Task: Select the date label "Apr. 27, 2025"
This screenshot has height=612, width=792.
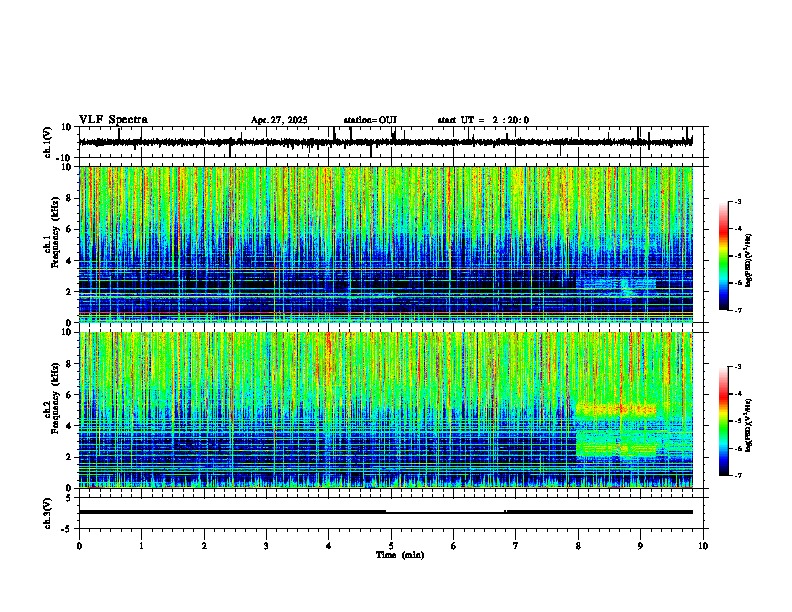Action: point(279,120)
